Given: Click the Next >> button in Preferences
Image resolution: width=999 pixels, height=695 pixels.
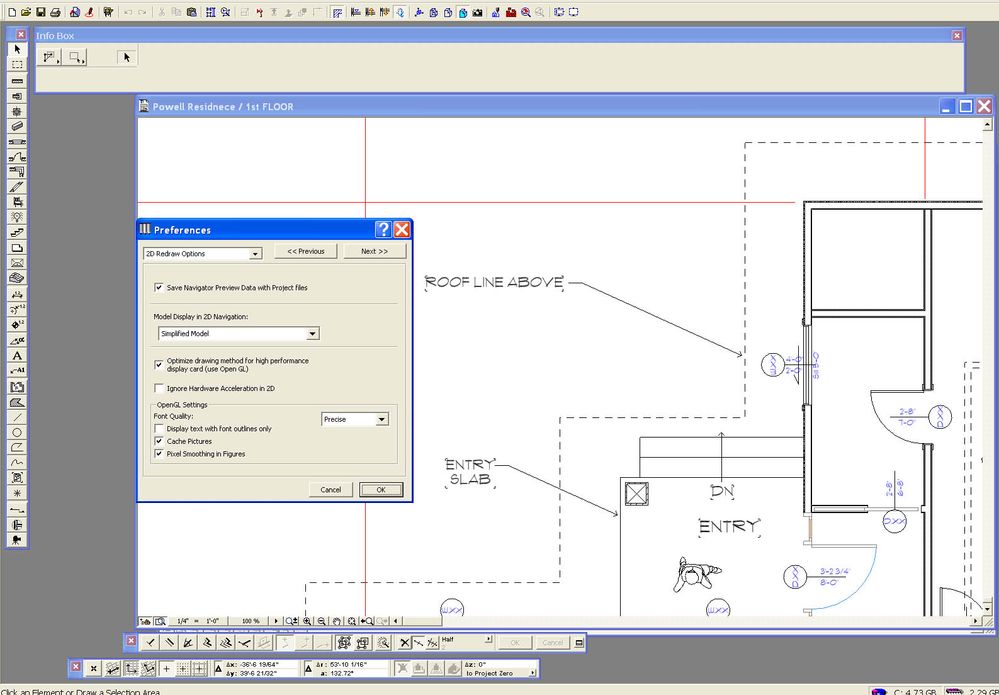Looking at the screenshot, I should (374, 252).
